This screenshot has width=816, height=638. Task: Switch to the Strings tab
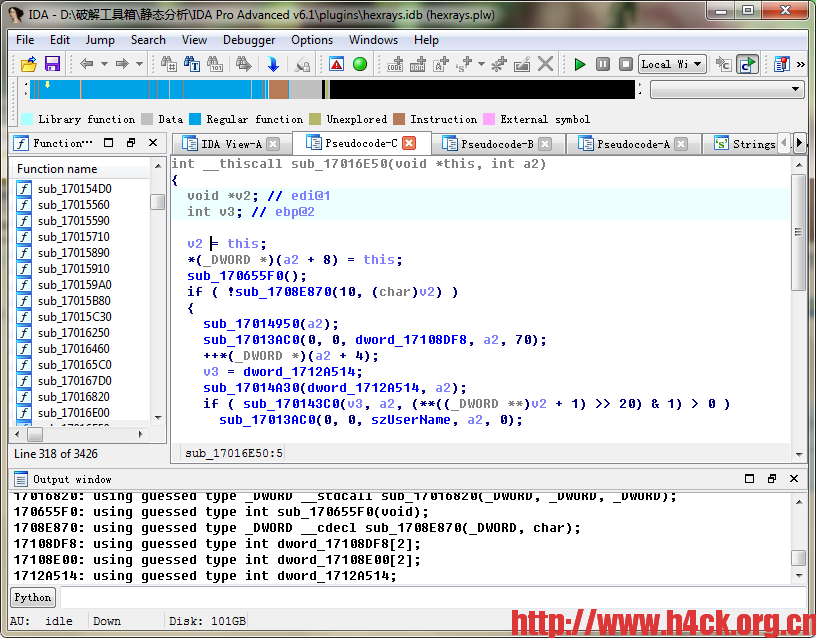click(x=745, y=144)
